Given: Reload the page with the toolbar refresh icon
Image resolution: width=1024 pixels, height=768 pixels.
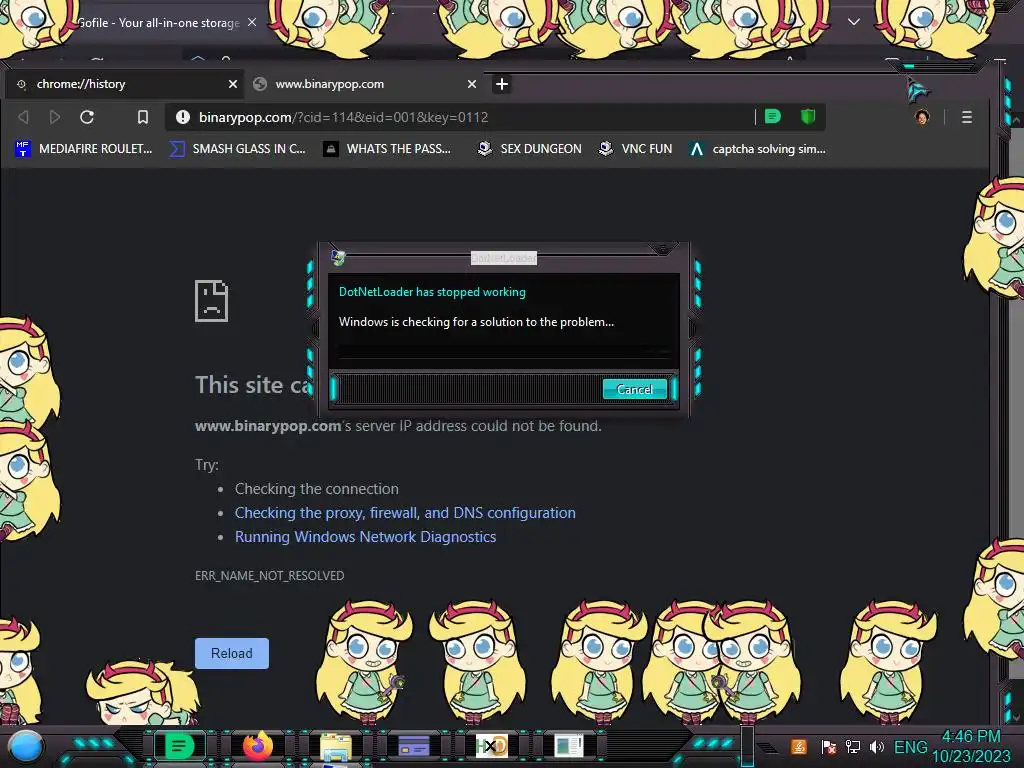Looking at the screenshot, I should tap(87, 117).
